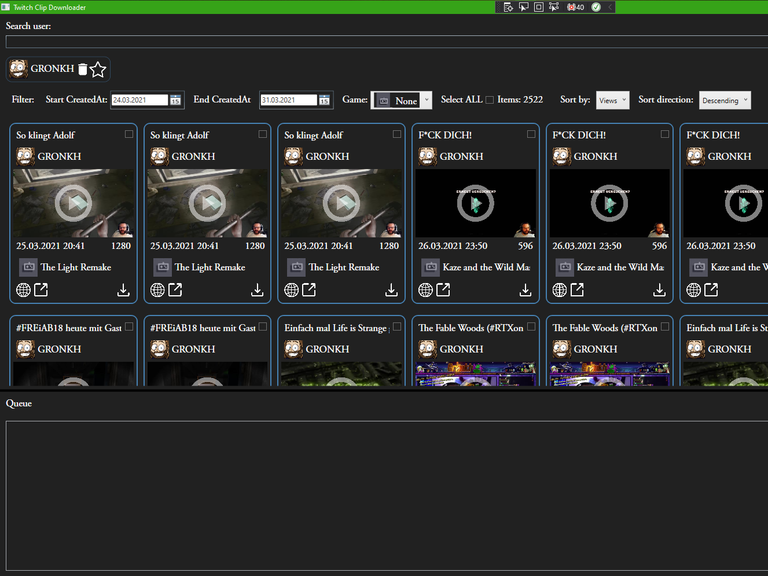Click the empty Queue list area
Image resolution: width=768 pixels, height=576 pixels.
tap(387, 496)
